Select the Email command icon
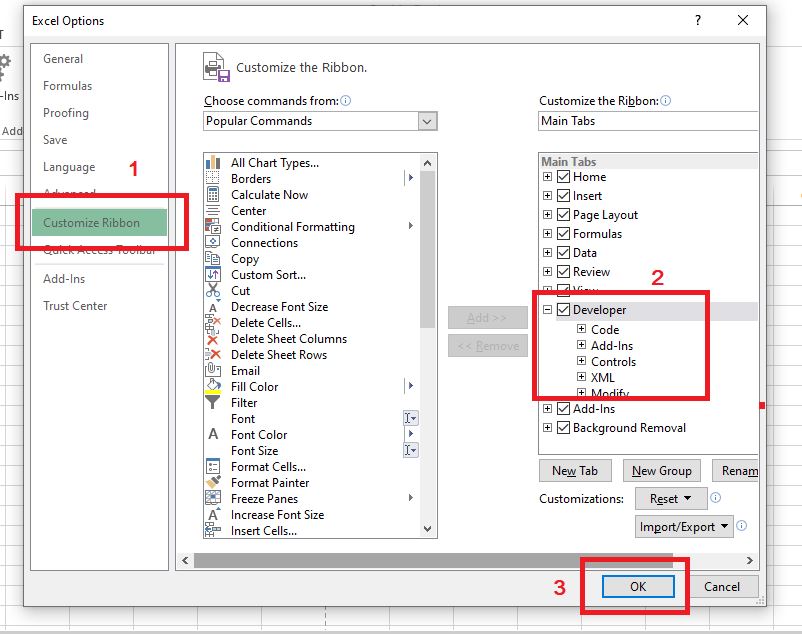Image resolution: width=802 pixels, height=634 pixels. (213, 371)
